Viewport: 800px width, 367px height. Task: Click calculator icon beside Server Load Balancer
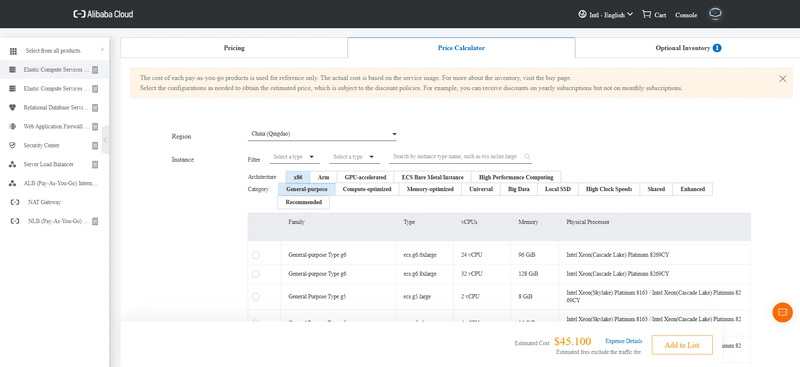point(95,164)
